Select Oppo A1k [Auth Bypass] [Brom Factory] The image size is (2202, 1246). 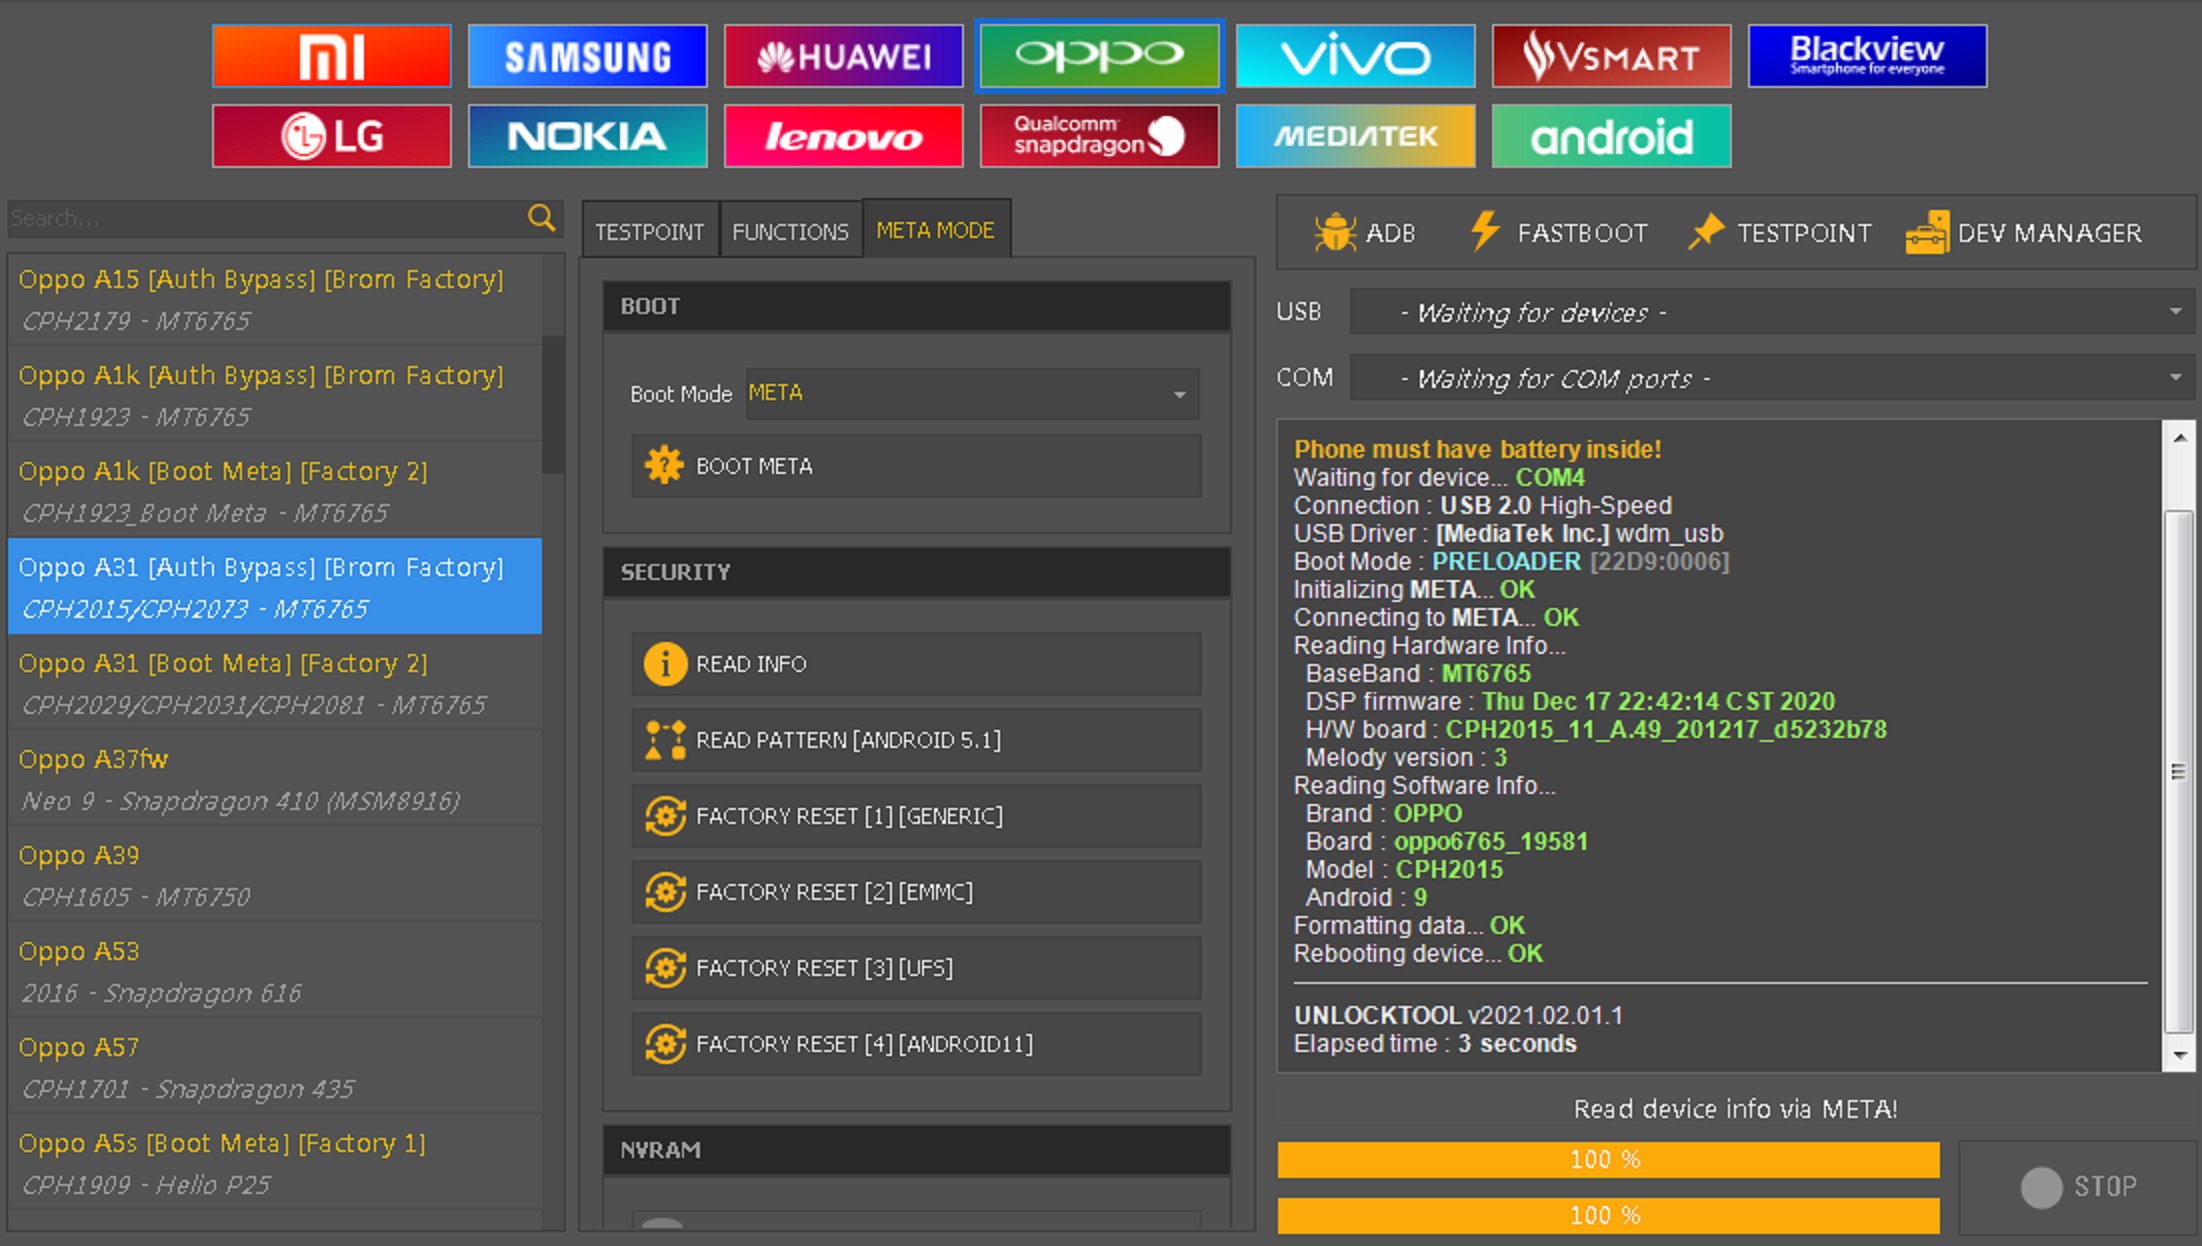click(x=275, y=395)
